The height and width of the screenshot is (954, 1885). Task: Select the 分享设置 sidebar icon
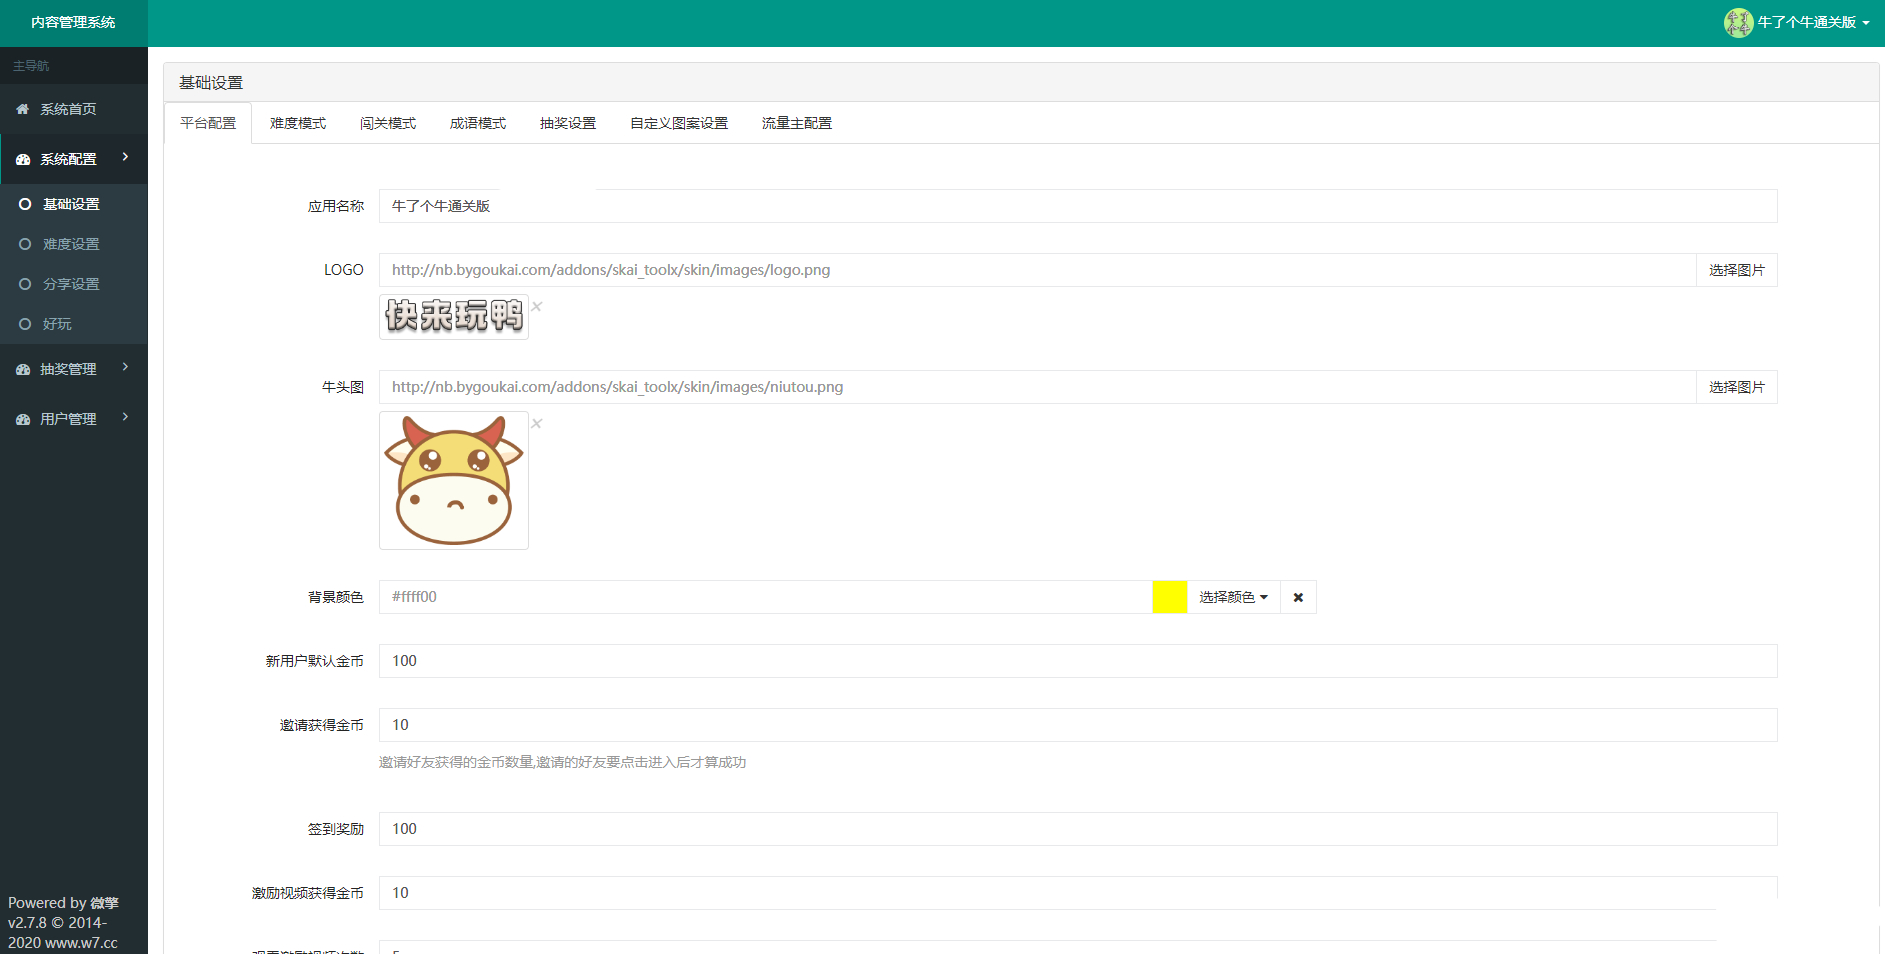click(x=27, y=283)
